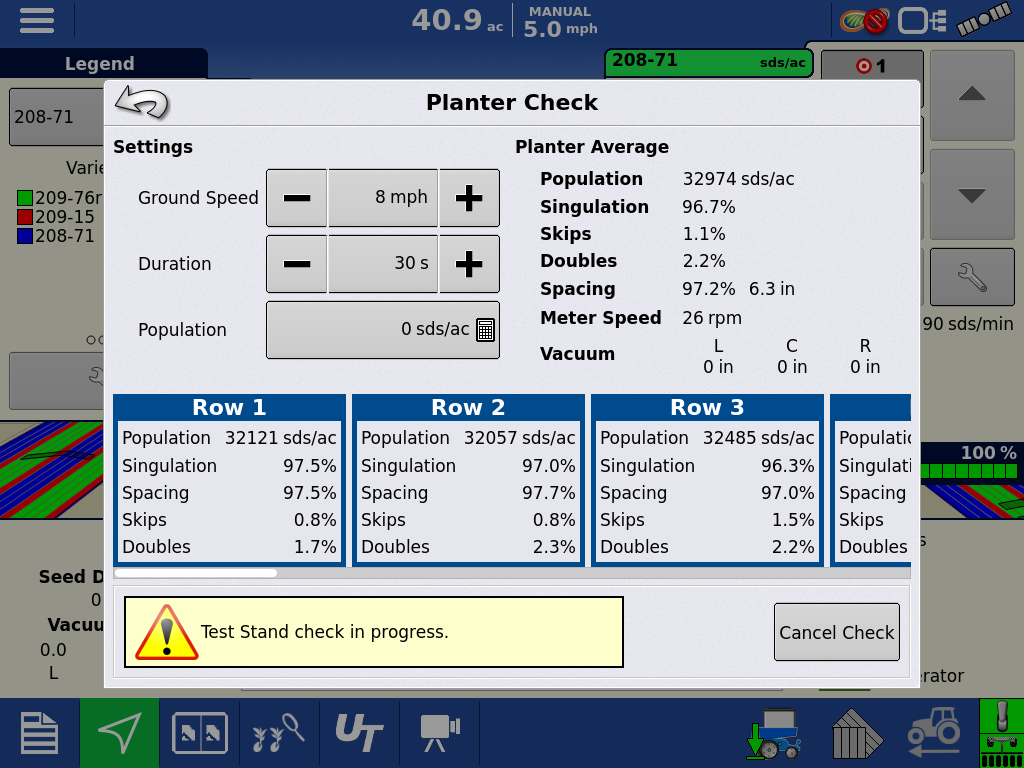Image resolution: width=1024 pixels, height=768 pixels.
Task: Click the red 209-15 legend swatch
Action: click(x=25, y=217)
